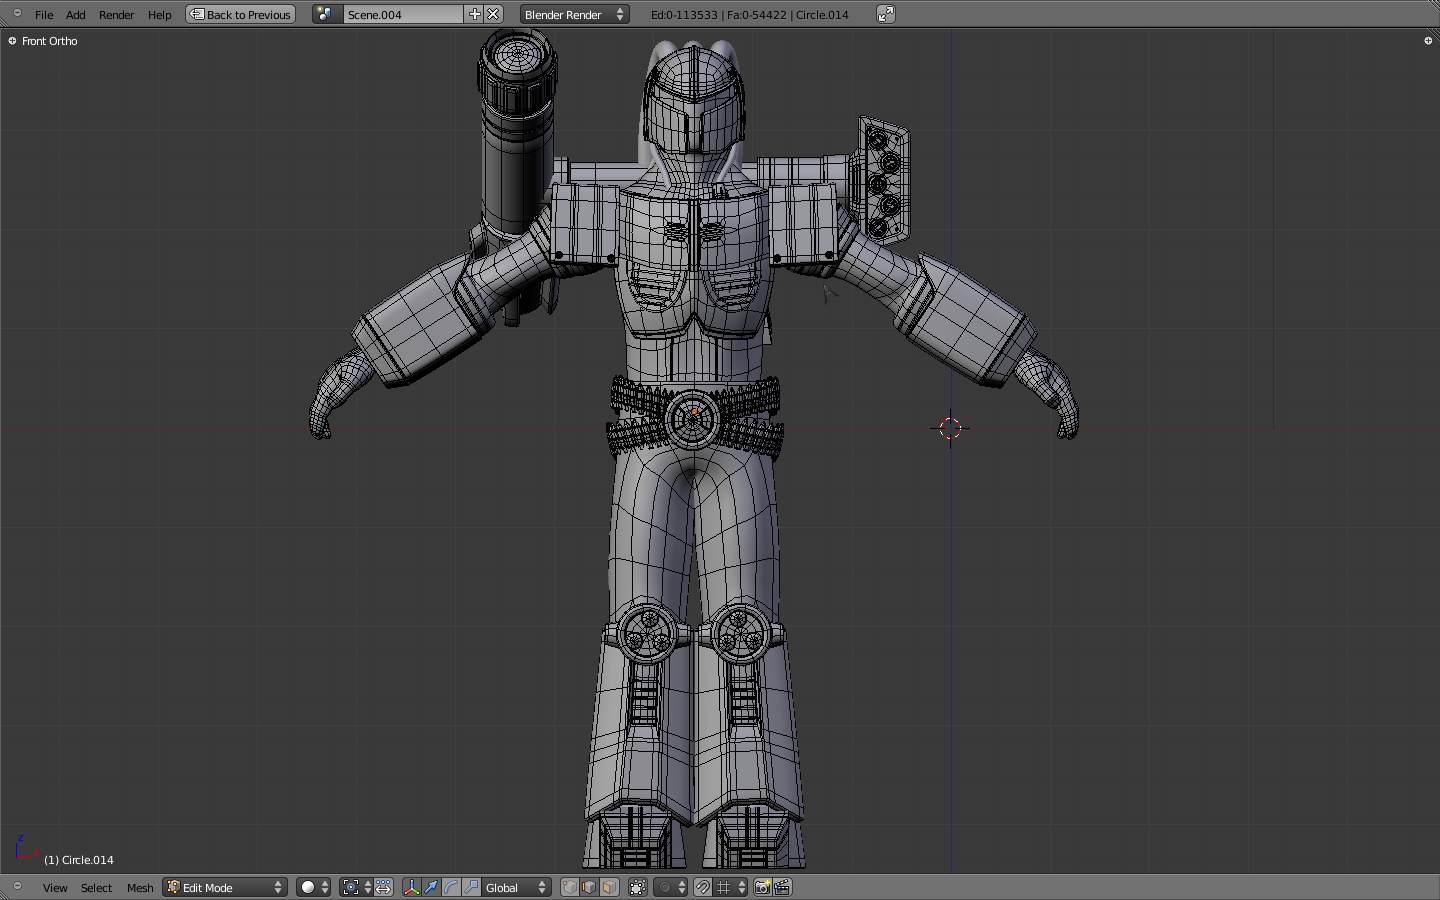The image size is (1440, 900).
Task: Select the scale manipulator icon
Action: 471,888
